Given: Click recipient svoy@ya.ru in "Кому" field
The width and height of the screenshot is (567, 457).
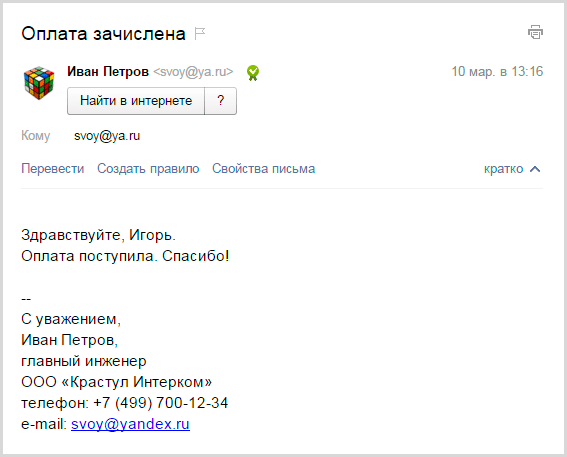Looking at the screenshot, I should point(107,136).
